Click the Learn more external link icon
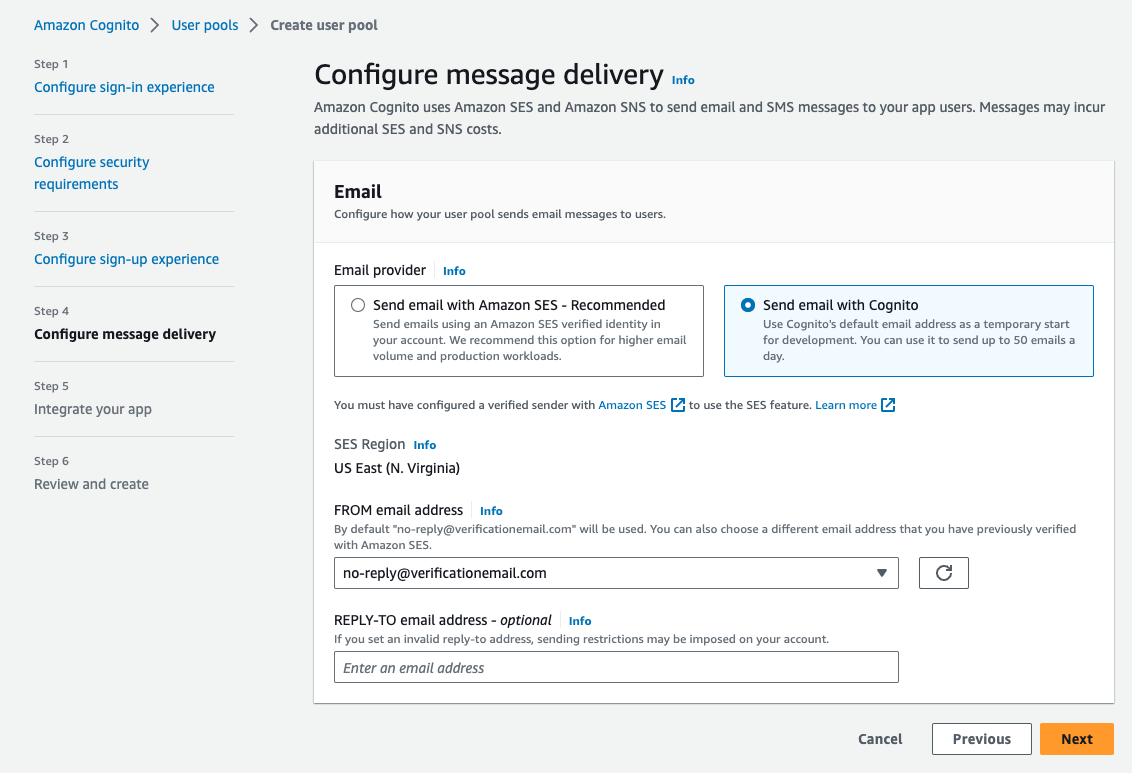 888,405
